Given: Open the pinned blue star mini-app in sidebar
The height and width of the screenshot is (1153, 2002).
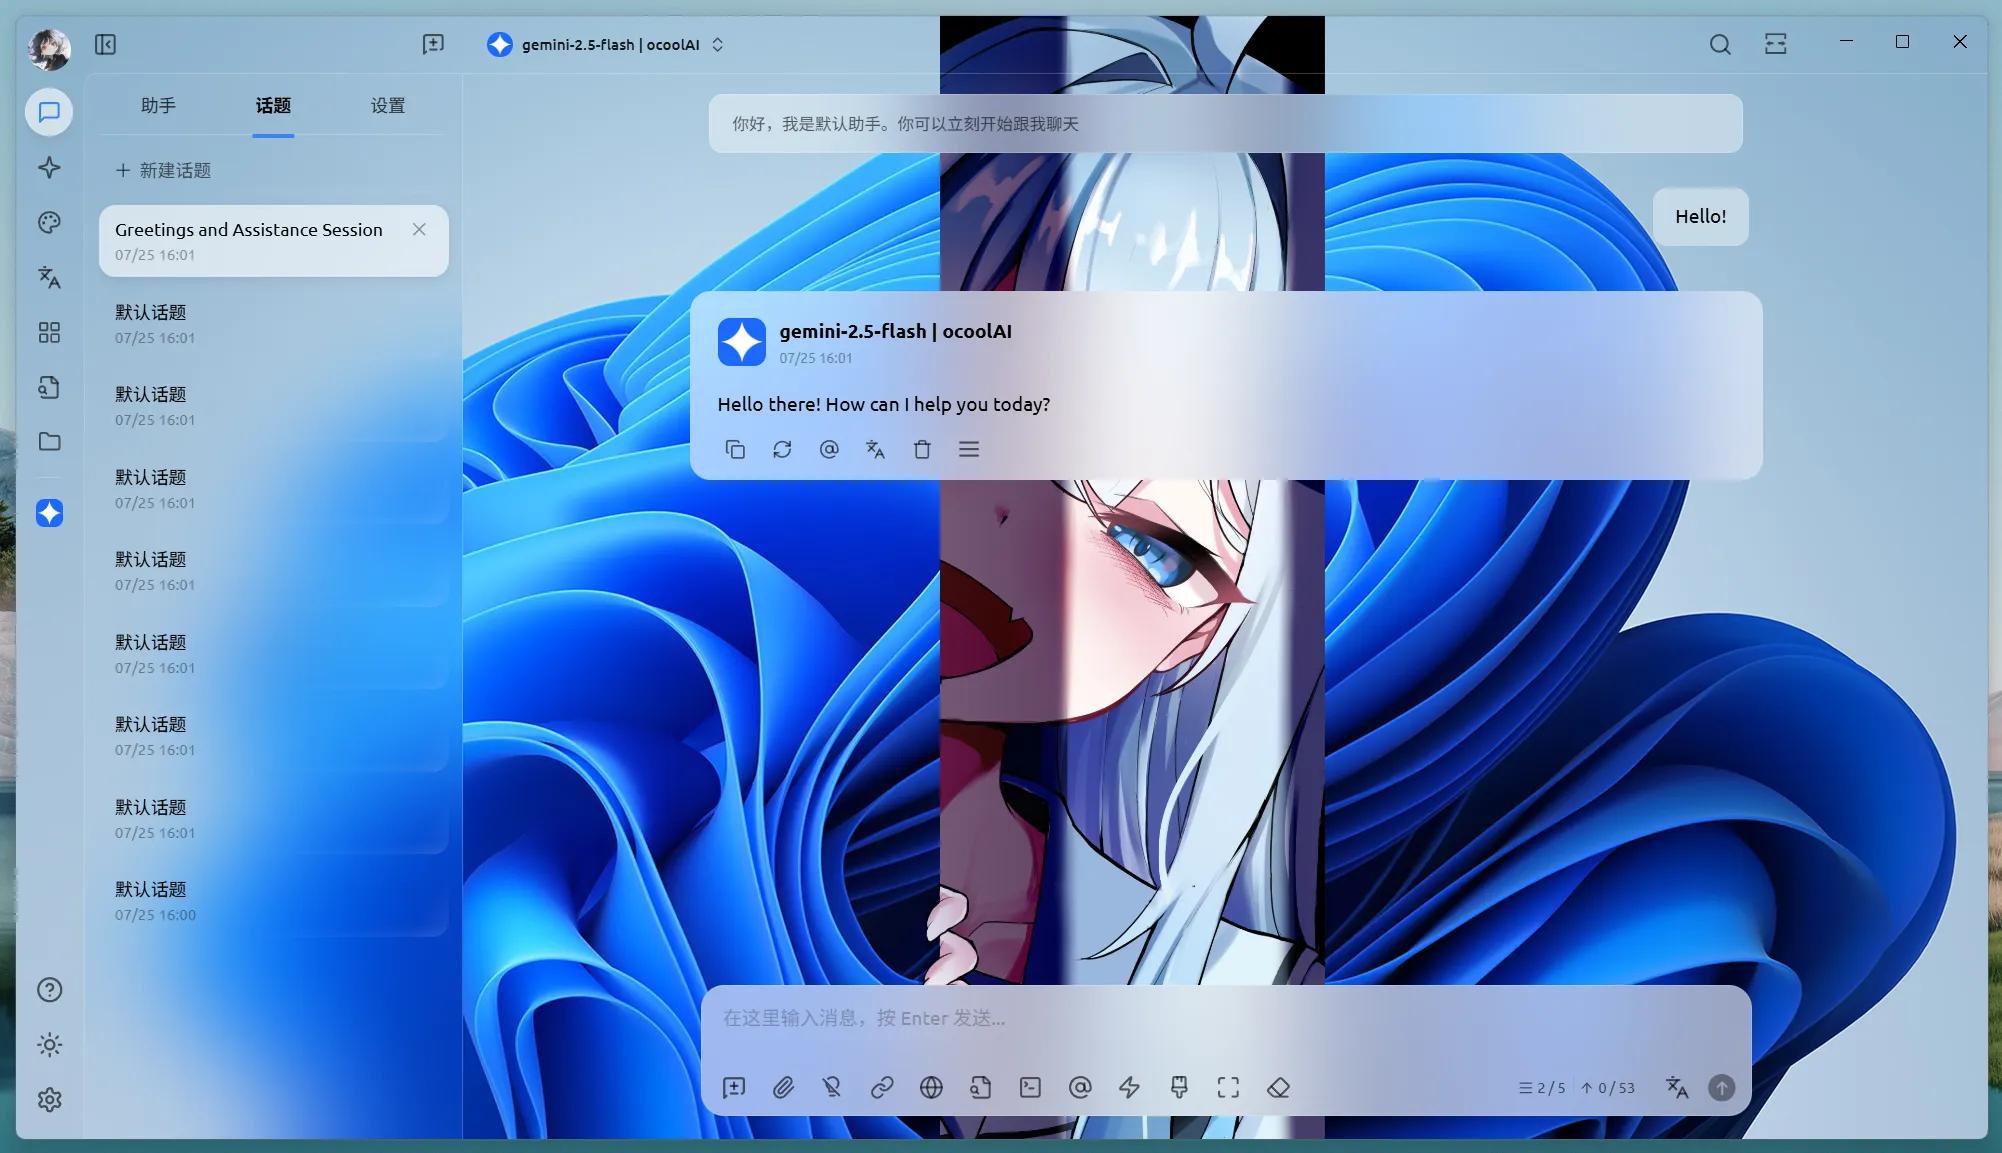Looking at the screenshot, I should point(49,513).
